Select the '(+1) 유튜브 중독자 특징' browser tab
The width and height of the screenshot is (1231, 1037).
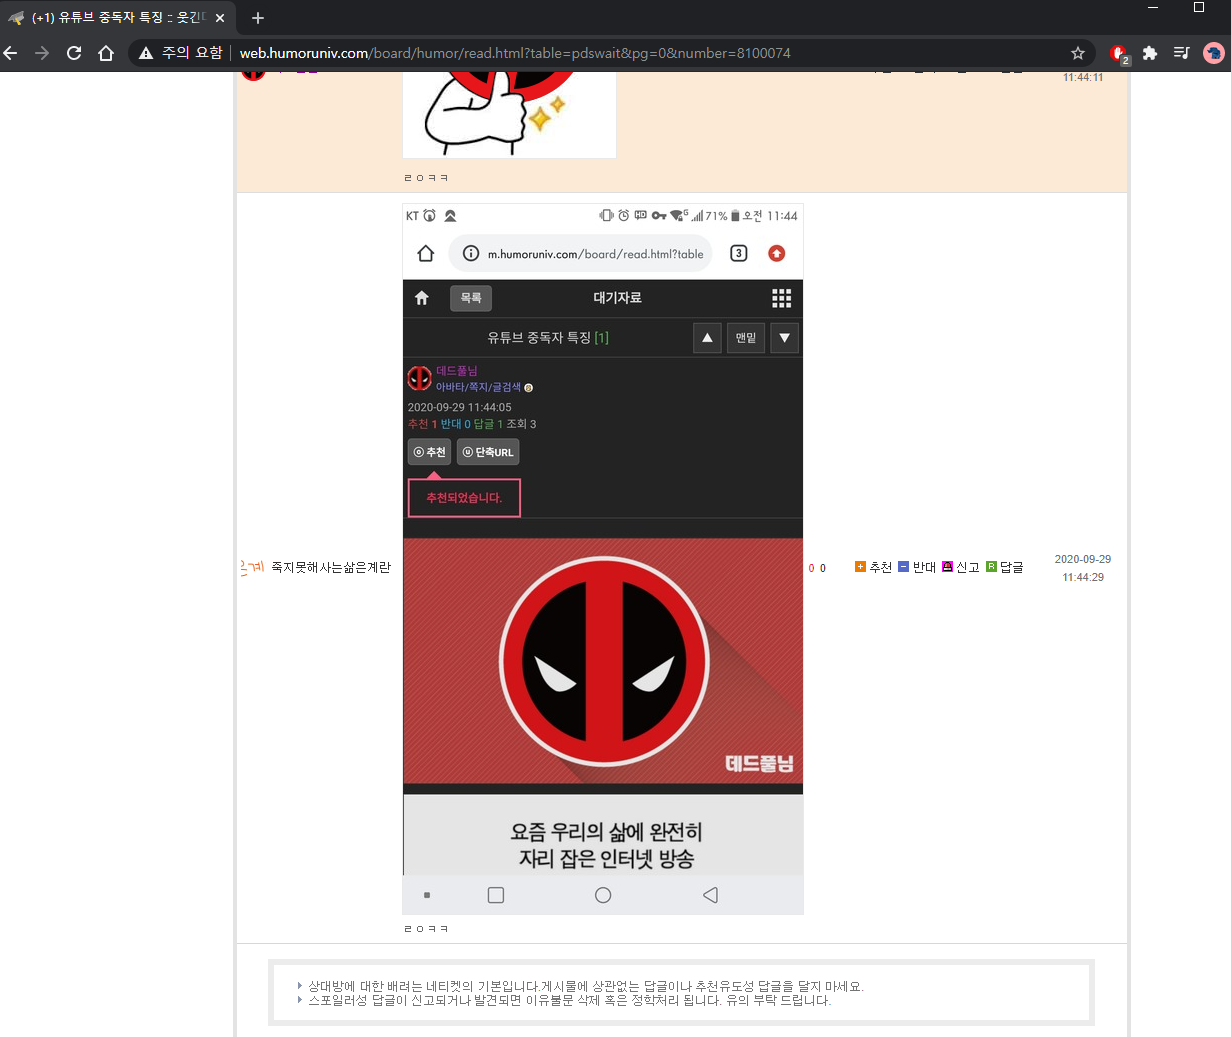[x=118, y=18]
